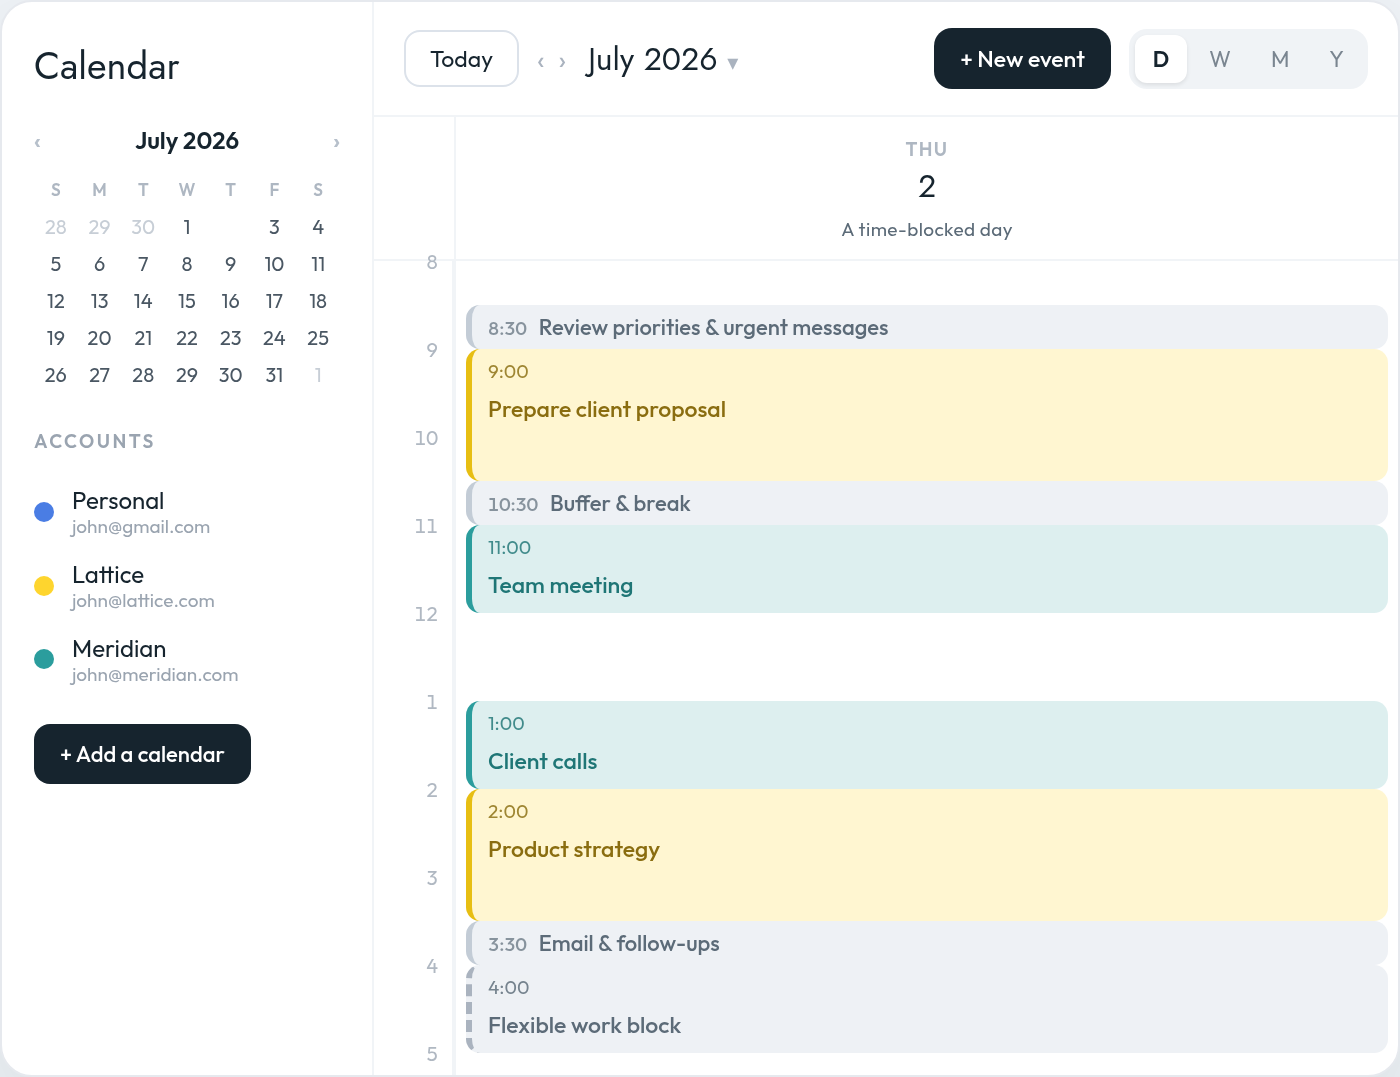Viewport: 1400px width, 1077px height.
Task: Open the Review priorities & urgent messages event
Action: pos(927,327)
